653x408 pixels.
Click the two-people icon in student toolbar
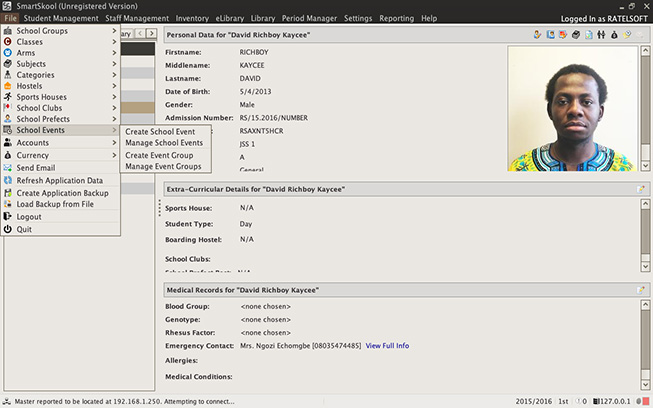601,35
